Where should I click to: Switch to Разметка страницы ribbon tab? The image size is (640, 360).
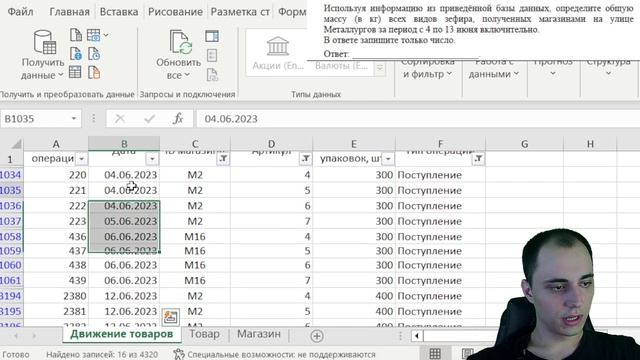tap(240, 12)
